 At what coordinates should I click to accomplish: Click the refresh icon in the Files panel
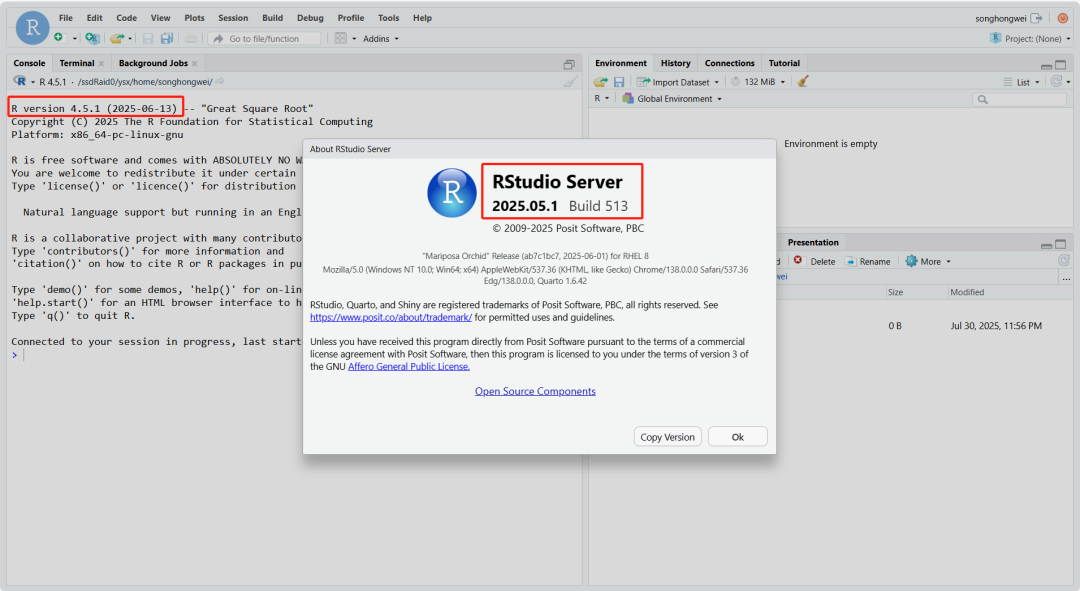1063,260
